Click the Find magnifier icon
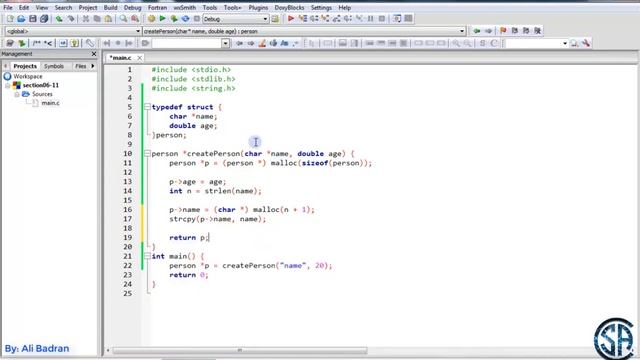 tap(123, 19)
